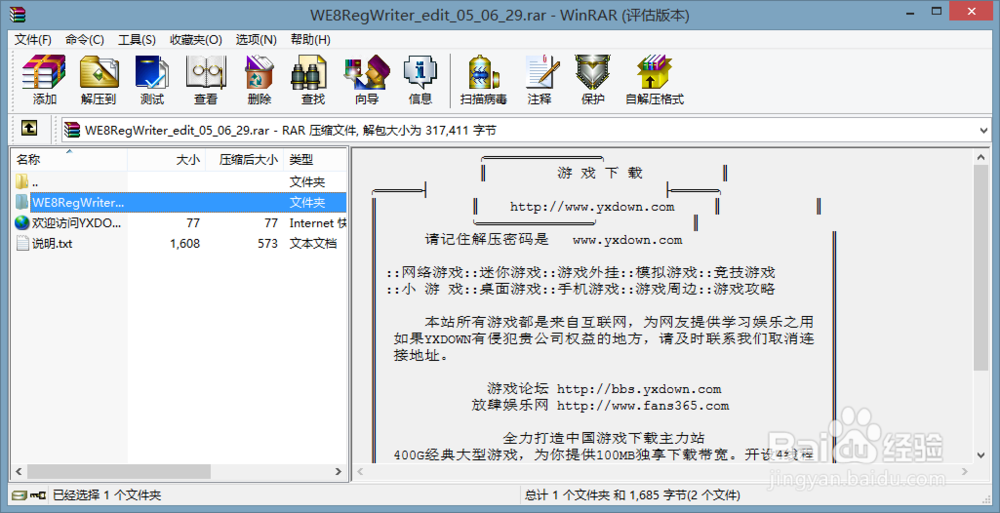The image size is (1000, 513).
Task: Click the SFX (自解压格式) icon
Action: tap(654, 80)
